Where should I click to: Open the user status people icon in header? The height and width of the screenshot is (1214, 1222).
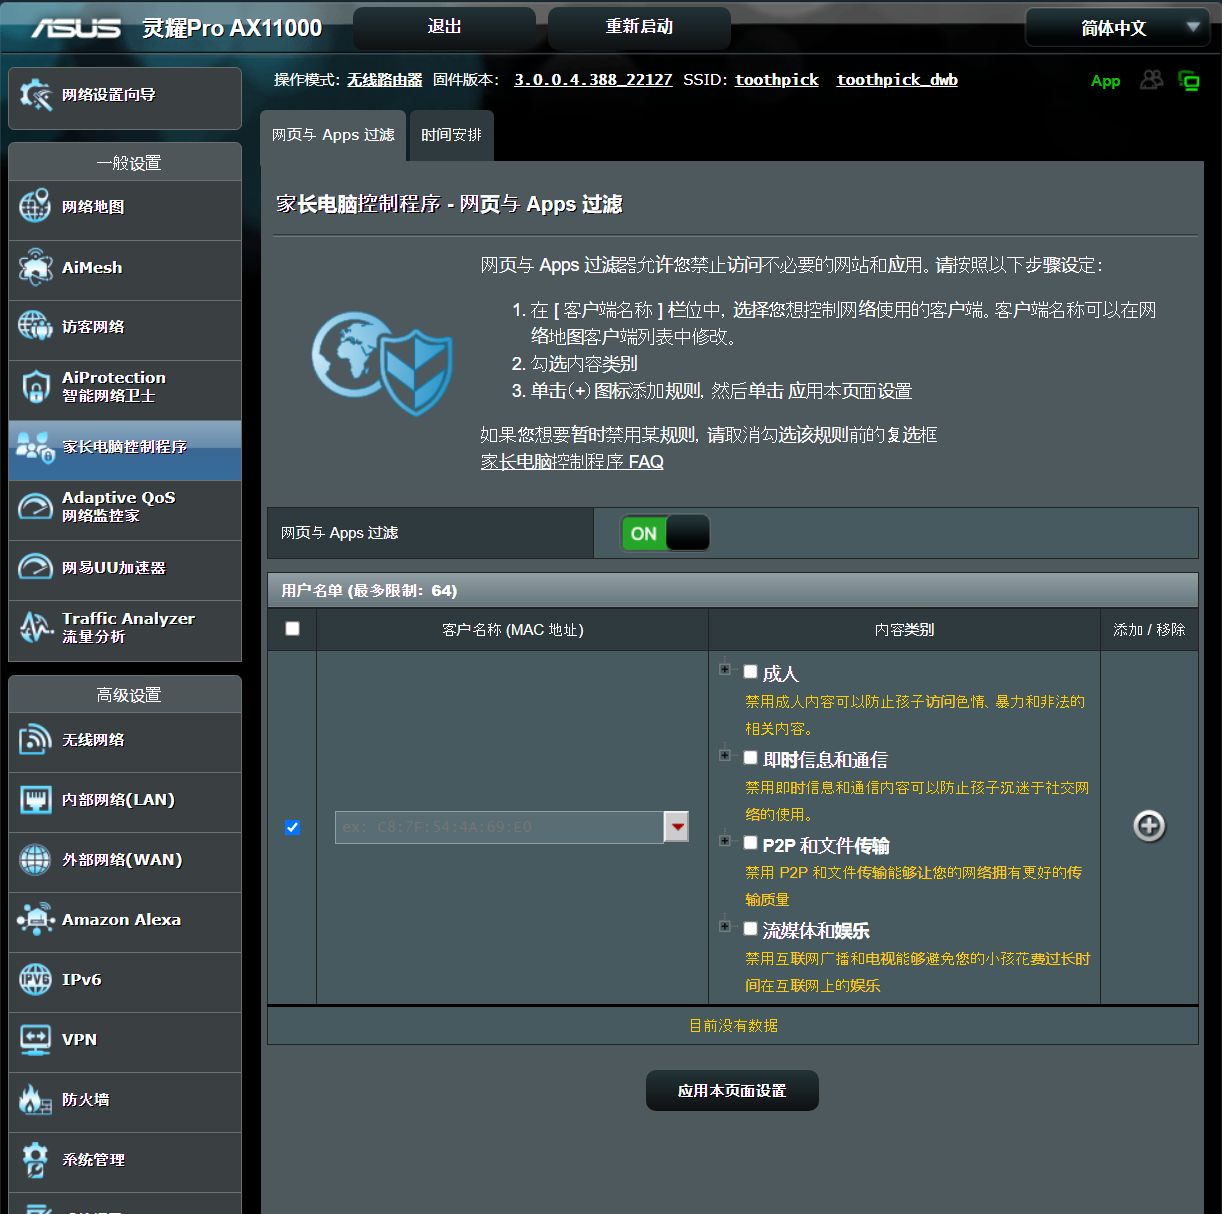[1152, 80]
